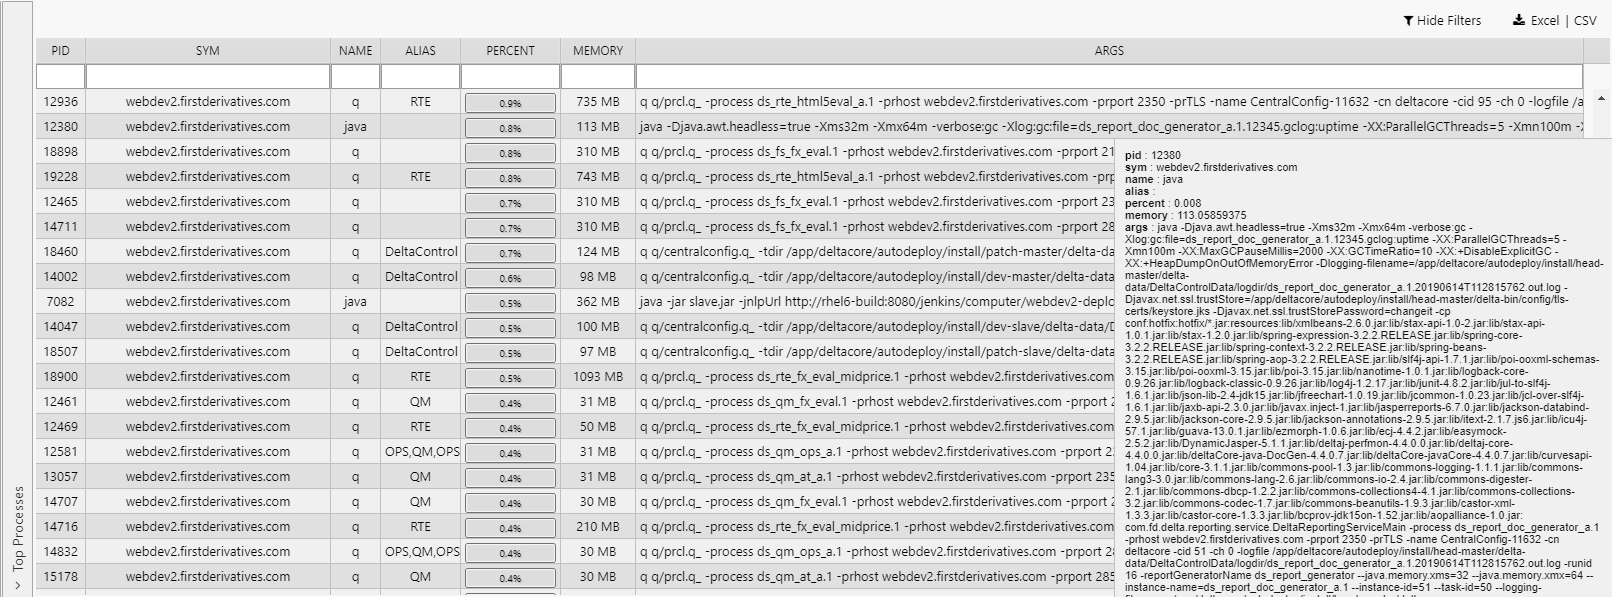
Task: Click the Excel download icon
Action: tap(1518, 20)
